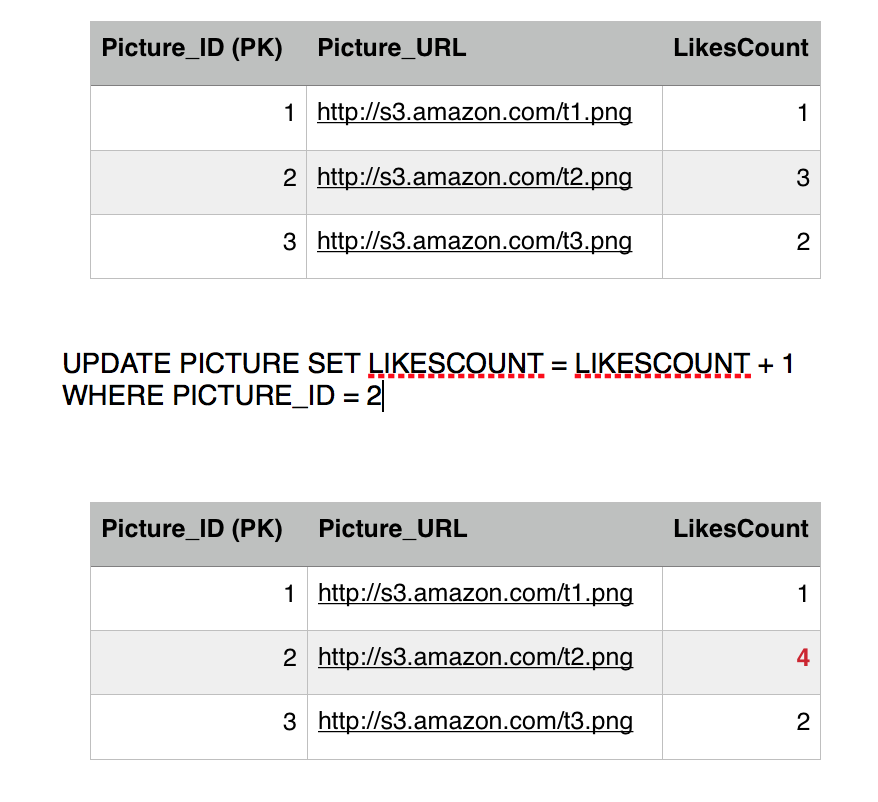Select the Picture_ID (PK) header in first table
878x802 pixels.
[192, 48]
